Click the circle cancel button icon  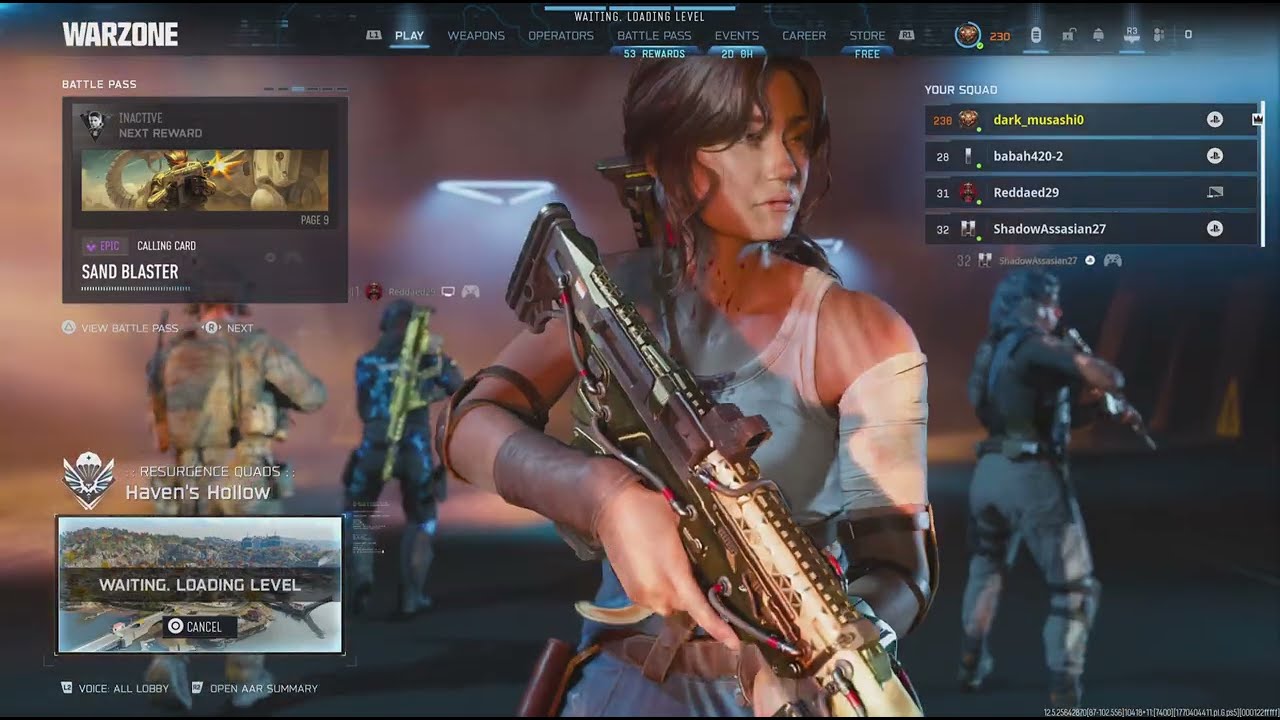point(176,627)
